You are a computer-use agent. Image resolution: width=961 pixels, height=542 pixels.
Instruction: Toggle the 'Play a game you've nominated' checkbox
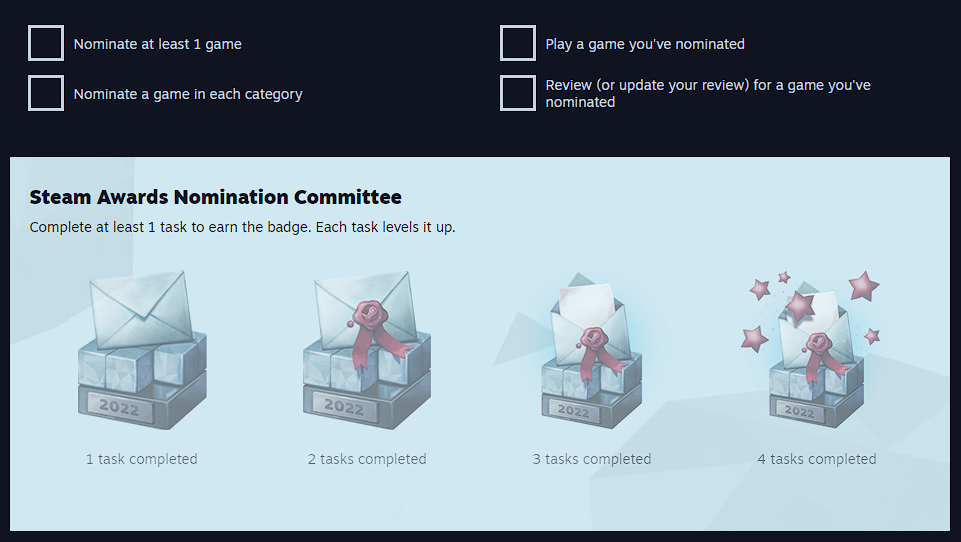tap(518, 43)
